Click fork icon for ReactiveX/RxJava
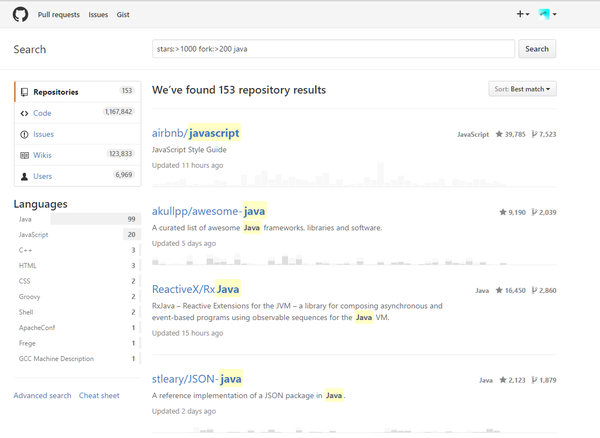The width and height of the screenshot is (600, 438). point(534,290)
